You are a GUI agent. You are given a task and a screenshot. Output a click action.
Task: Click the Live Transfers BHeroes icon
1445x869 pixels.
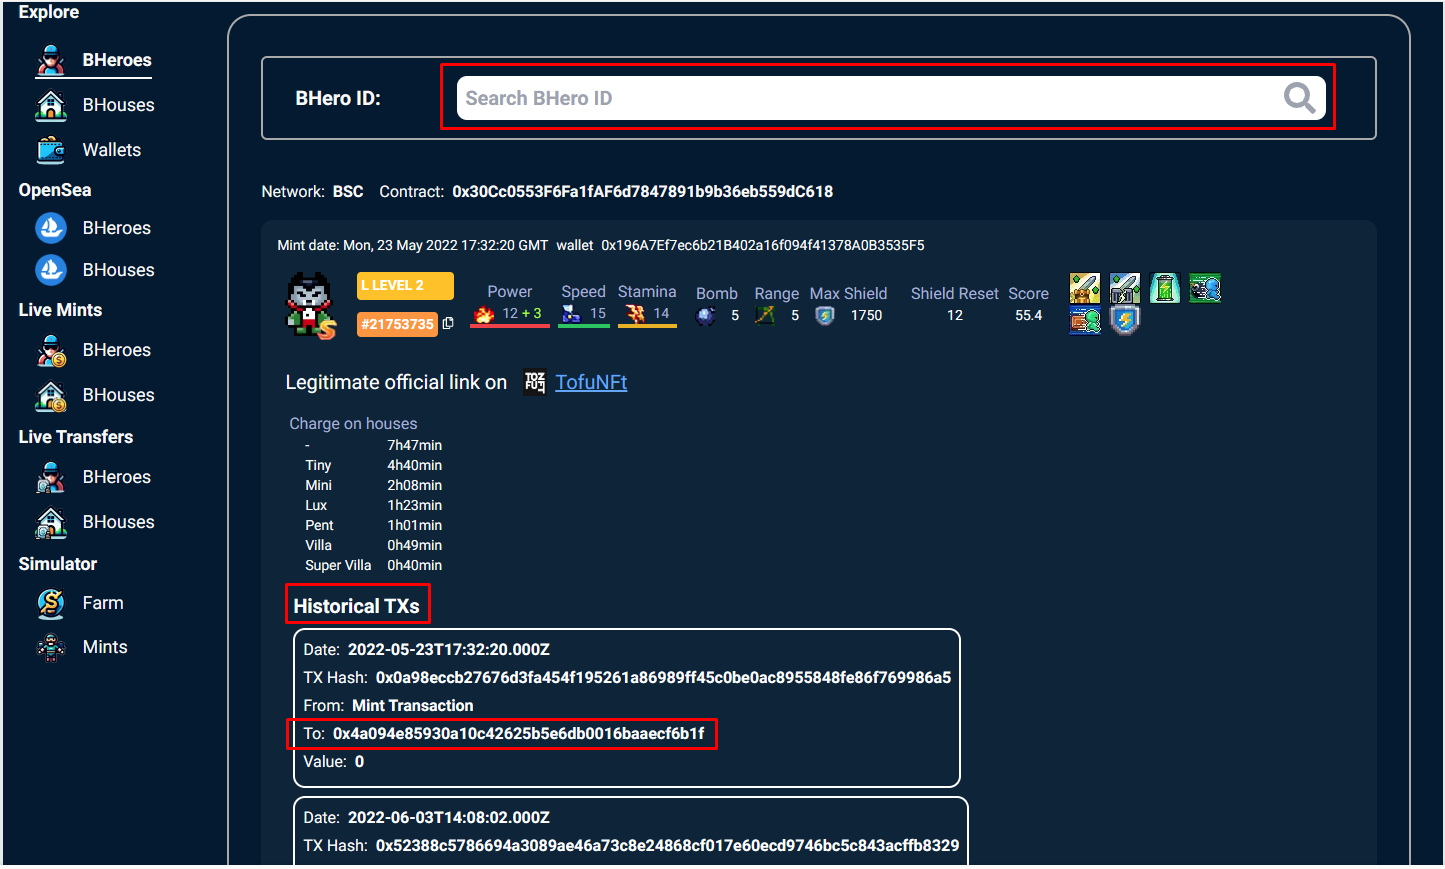point(51,478)
